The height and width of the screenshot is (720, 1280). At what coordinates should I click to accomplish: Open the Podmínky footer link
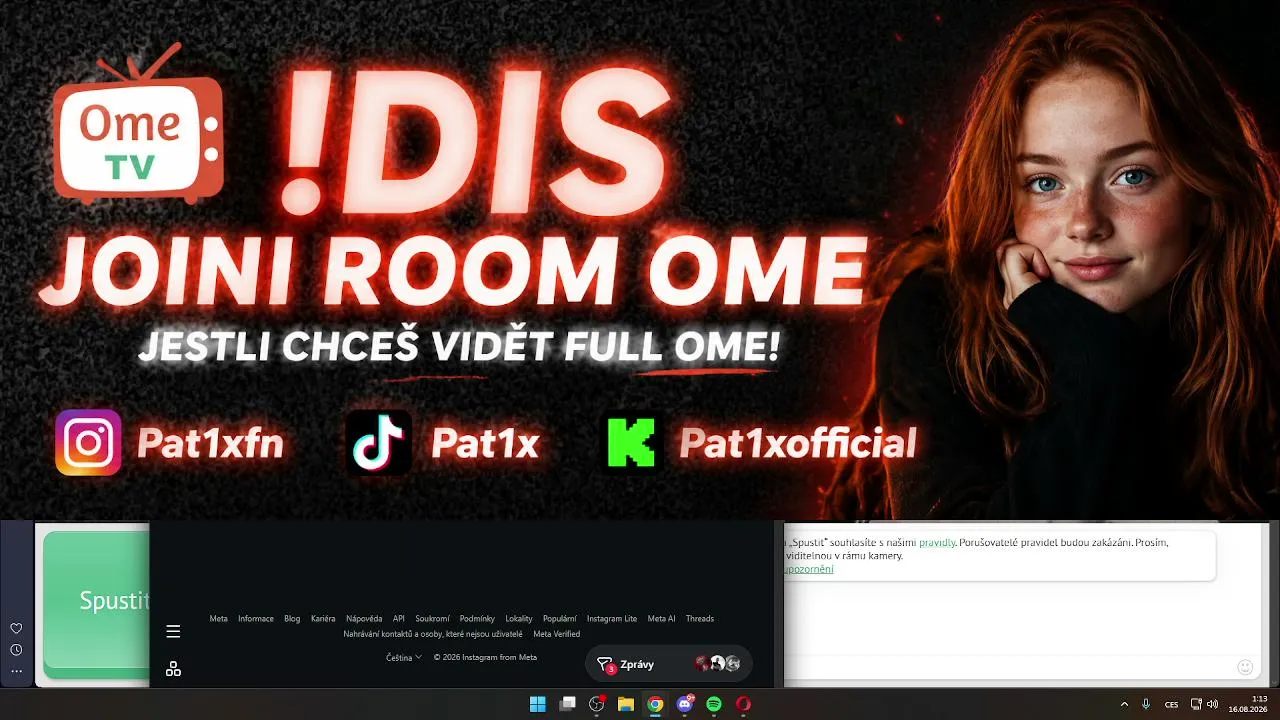pyautogui.click(x=477, y=619)
